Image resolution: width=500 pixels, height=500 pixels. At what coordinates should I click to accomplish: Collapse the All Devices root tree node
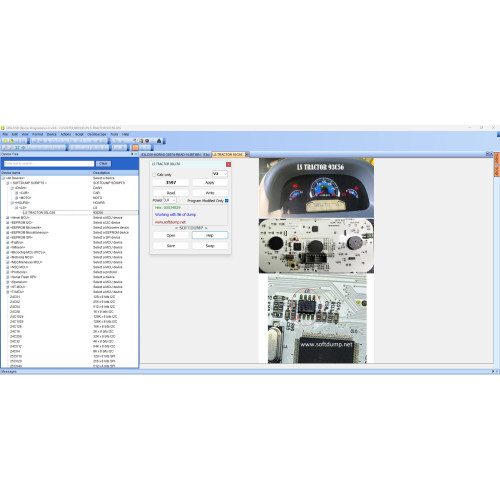tap(3, 178)
